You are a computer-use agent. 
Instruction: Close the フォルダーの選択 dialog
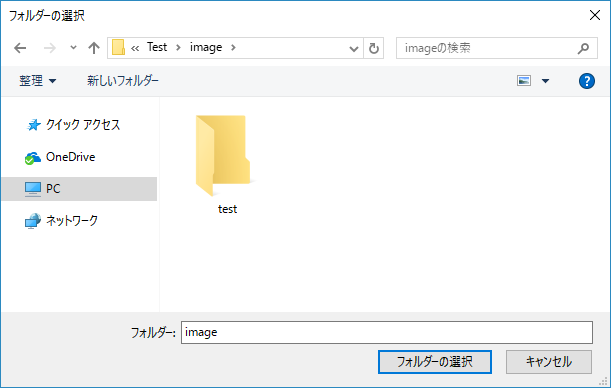pyautogui.click(x=595, y=15)
